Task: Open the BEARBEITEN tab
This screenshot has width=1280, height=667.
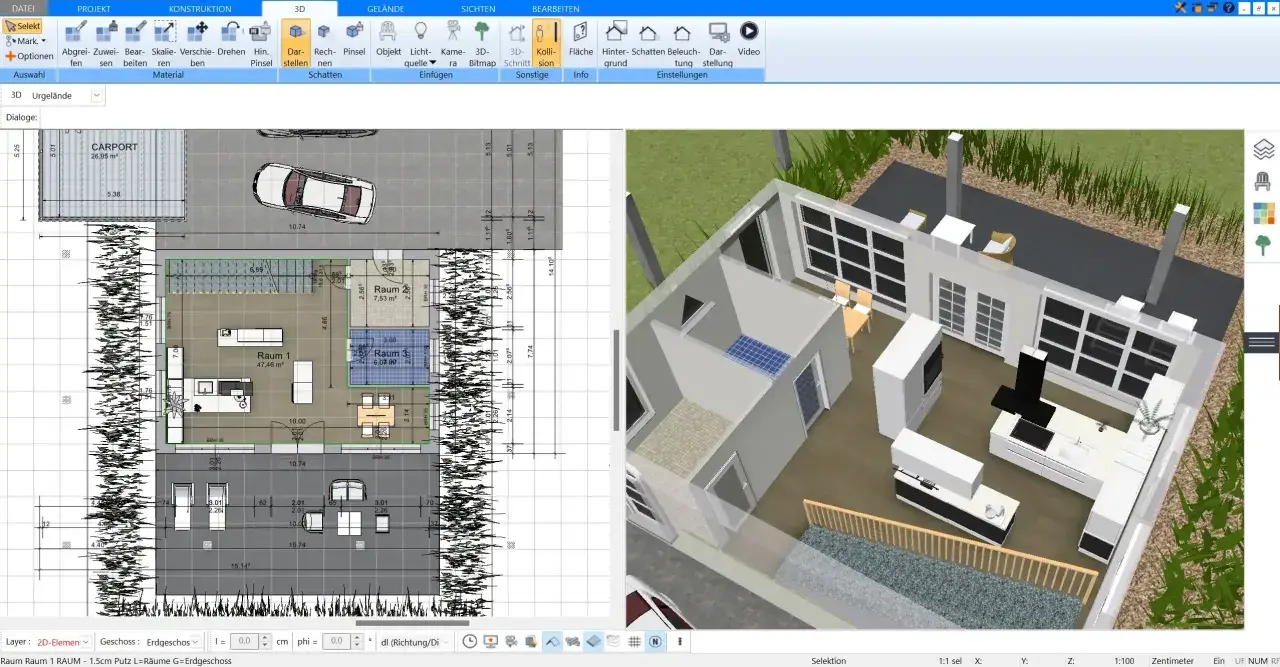Action: point(556,8)
